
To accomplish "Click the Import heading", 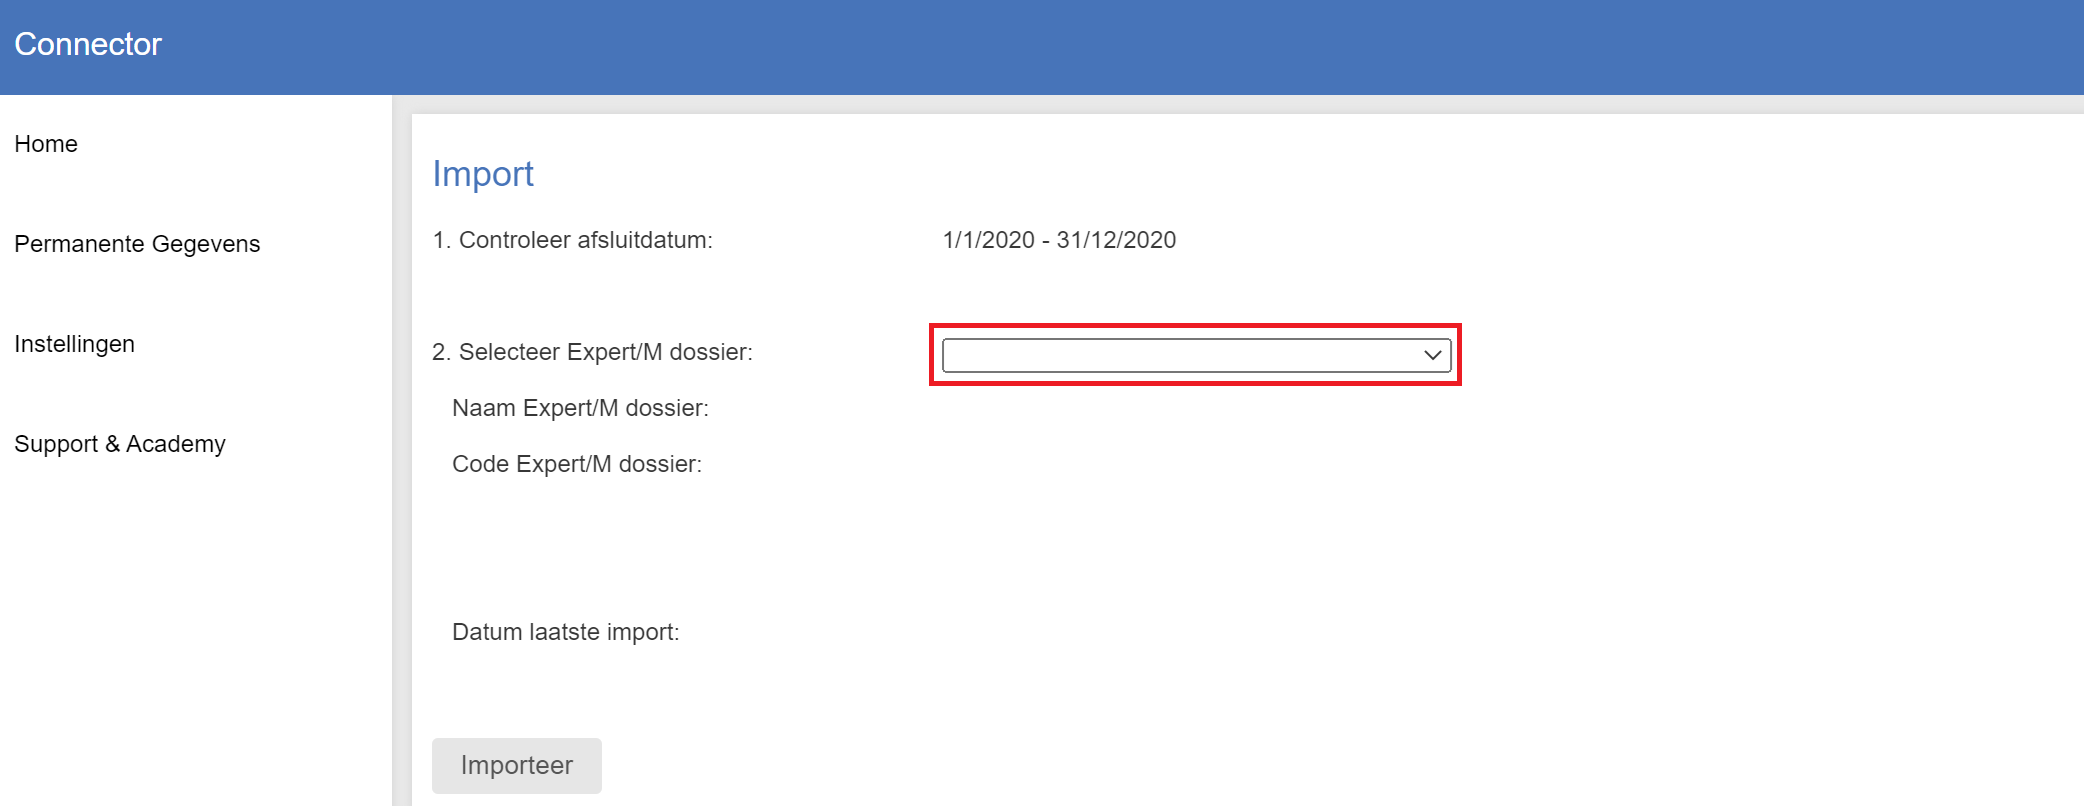I will click(x=483, y=174).
